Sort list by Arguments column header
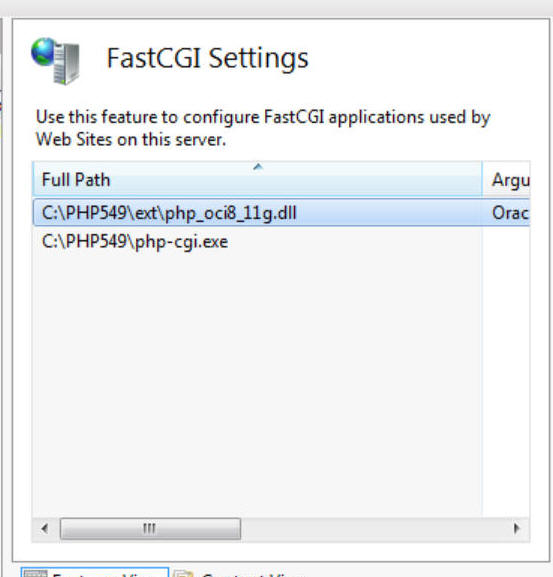The height and width of the screenshot is (577, 553). 506,179
